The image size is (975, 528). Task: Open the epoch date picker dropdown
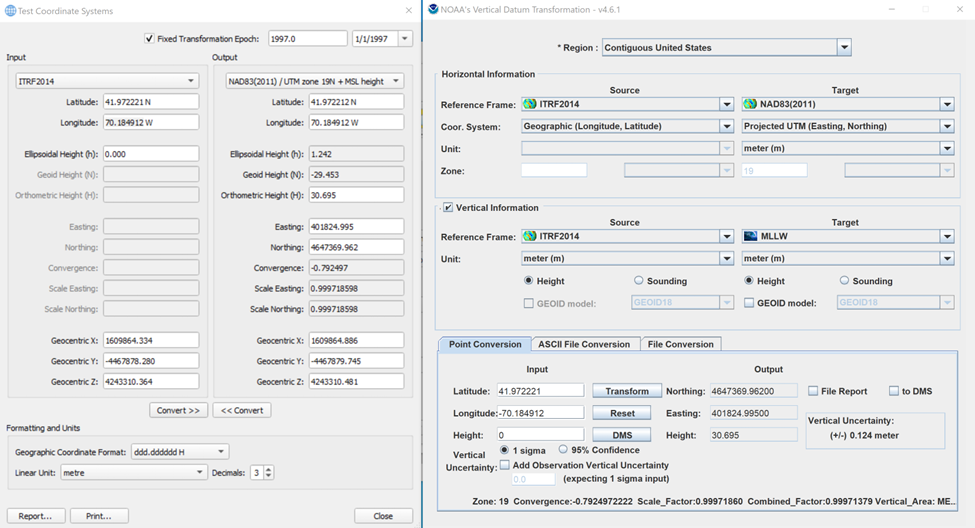[x=404, y=39]
